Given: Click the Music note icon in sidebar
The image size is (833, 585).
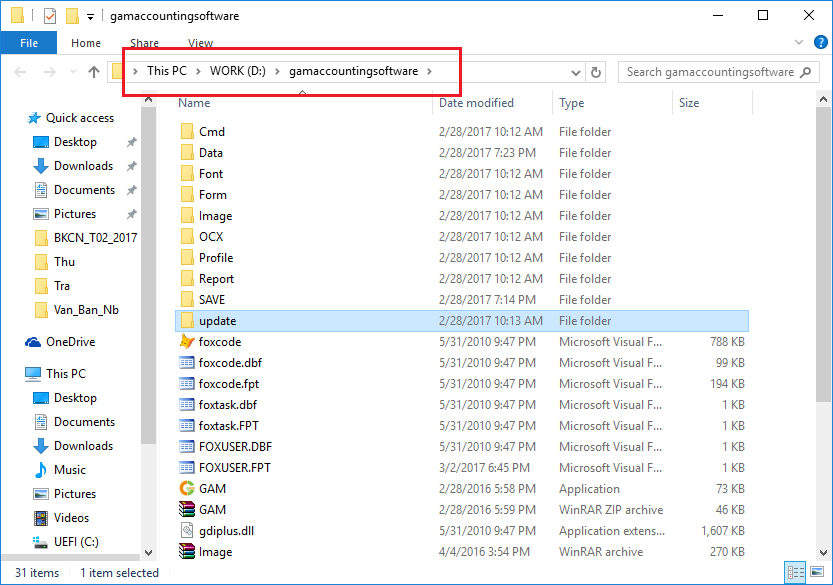Looking at the screenshot, I should pos(40,470).
